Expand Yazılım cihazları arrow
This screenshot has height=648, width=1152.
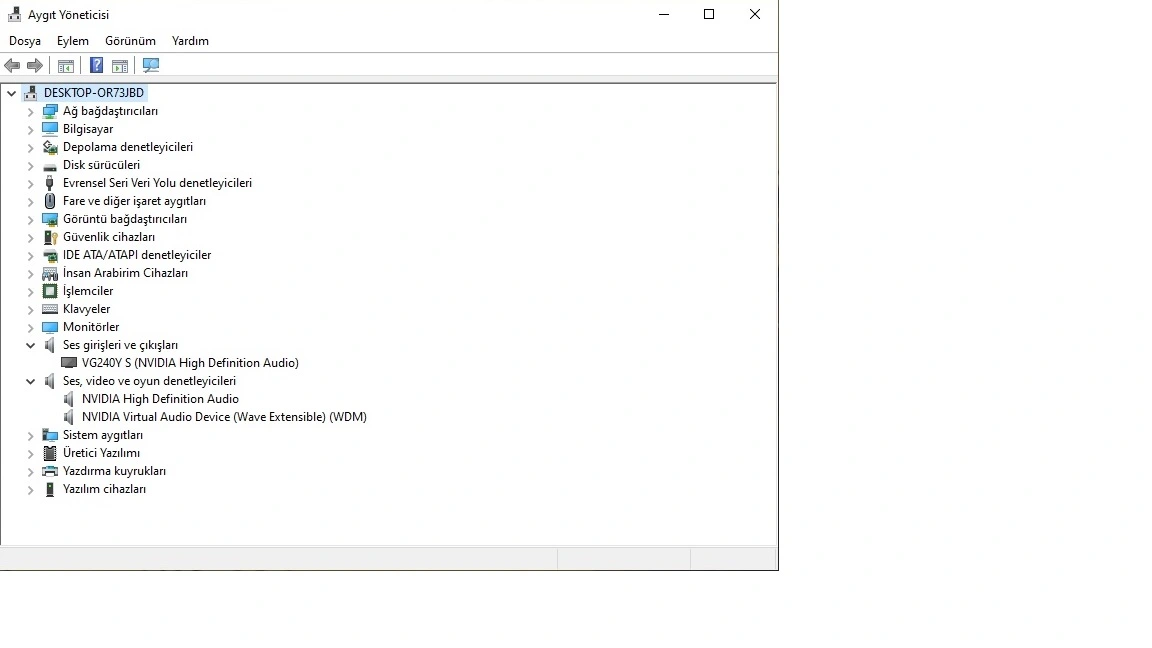click(x=30, y=489)
